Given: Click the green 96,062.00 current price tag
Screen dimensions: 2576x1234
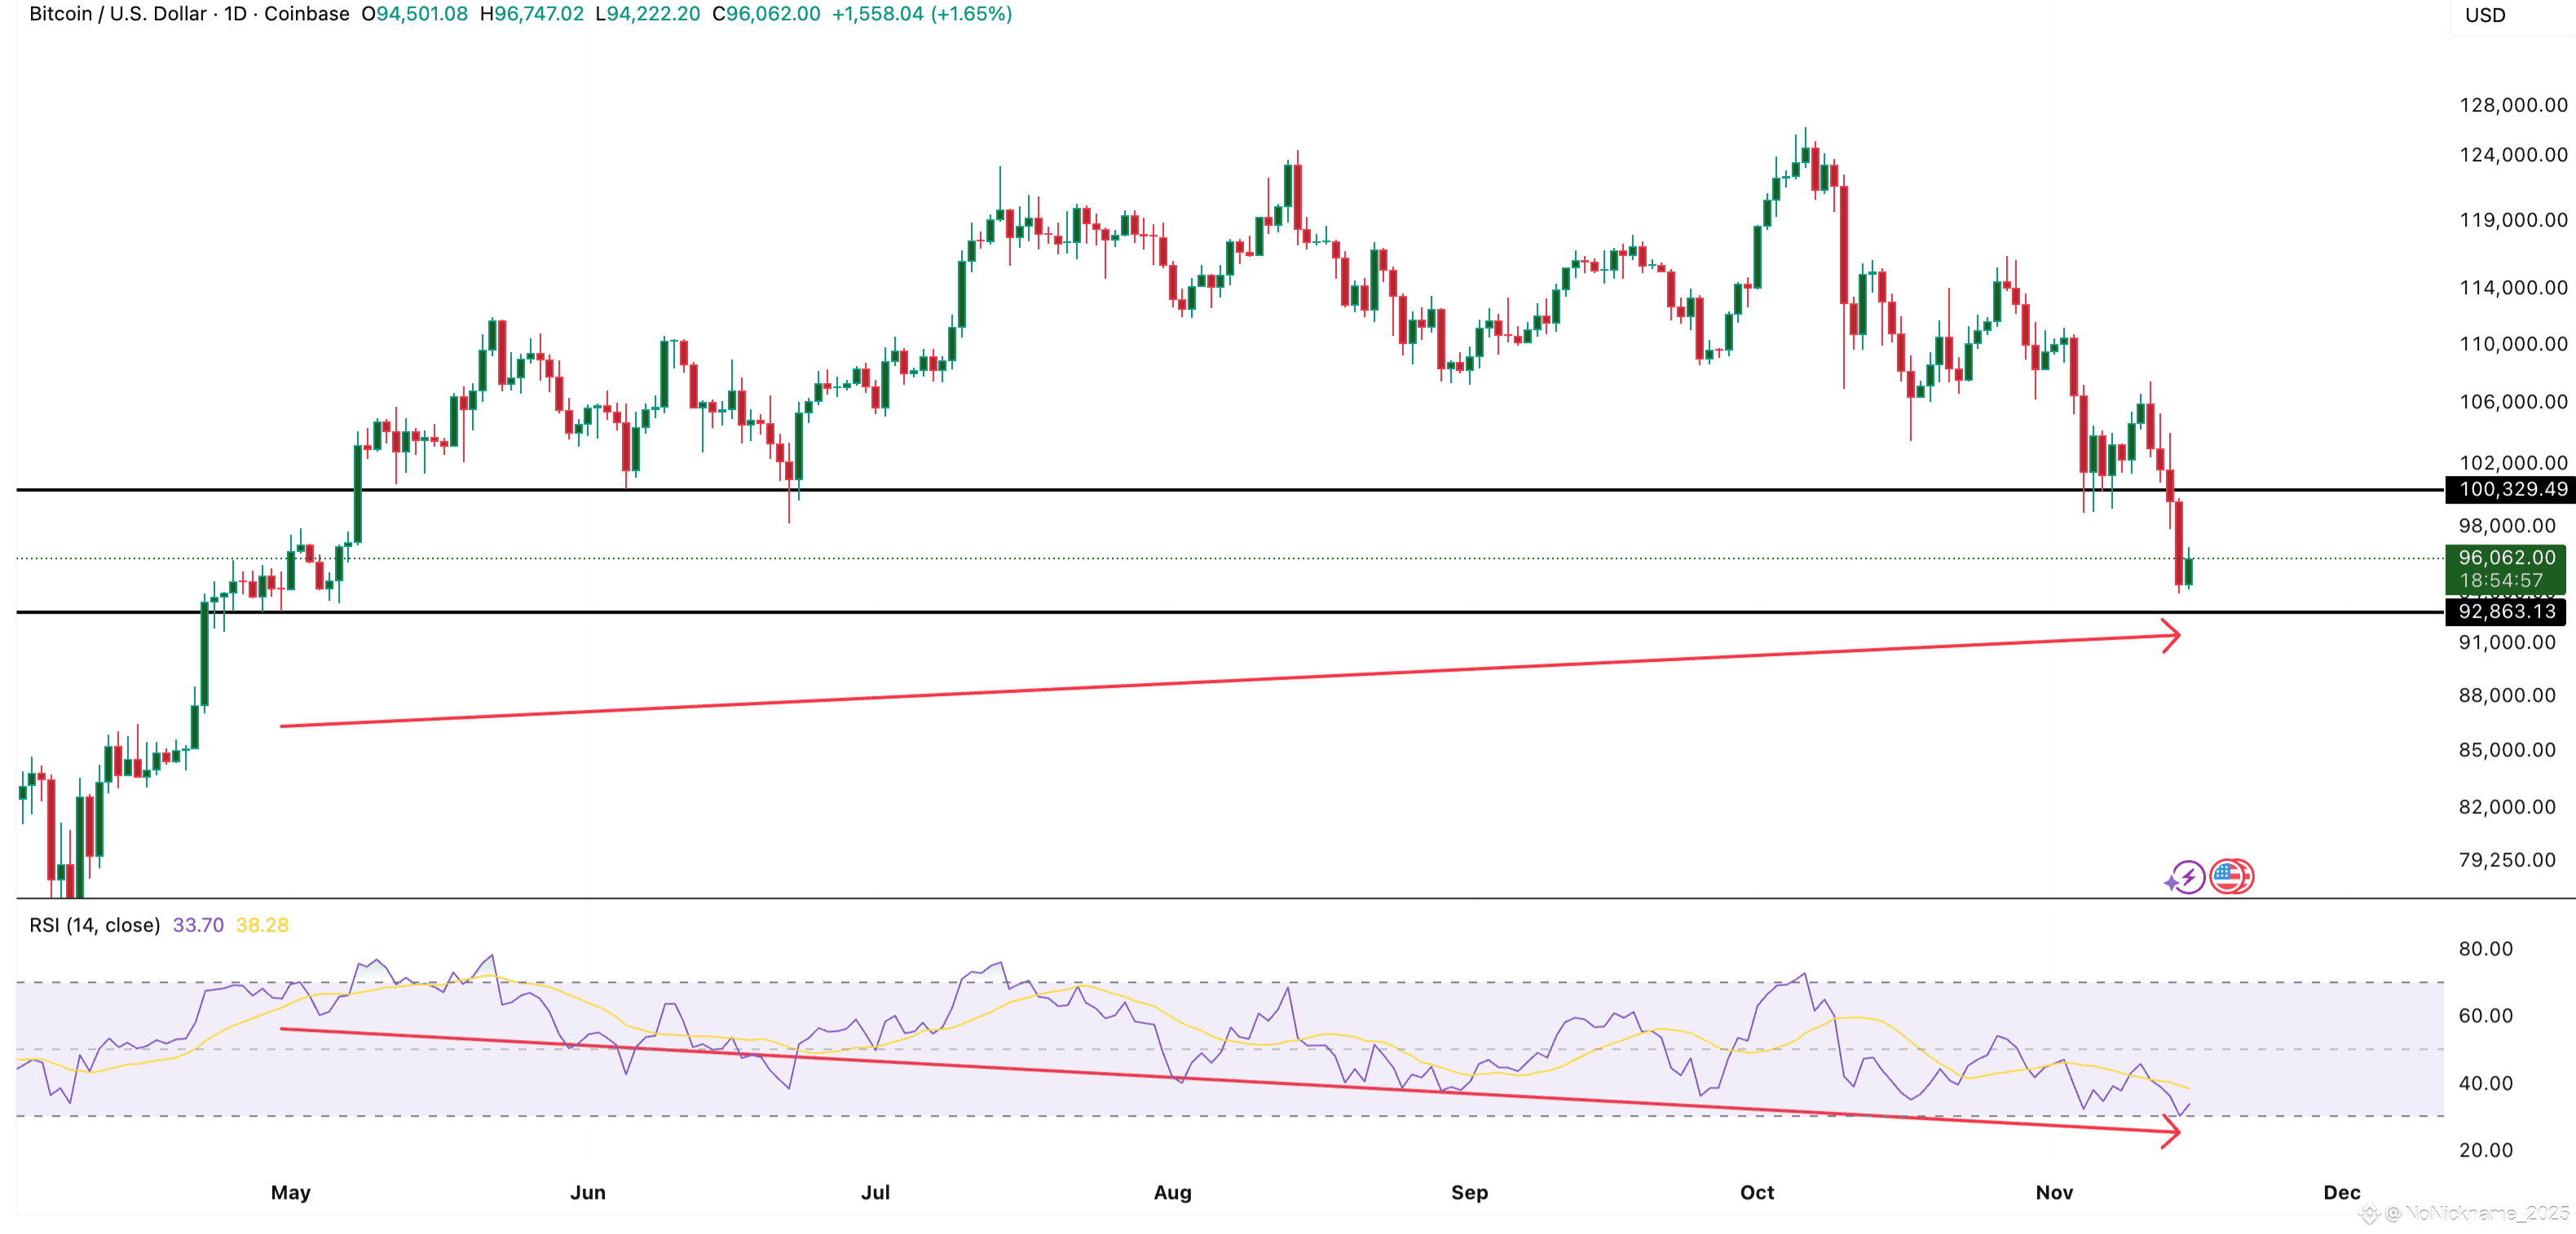Looking at the screenshot, I should coord(2506,558).
